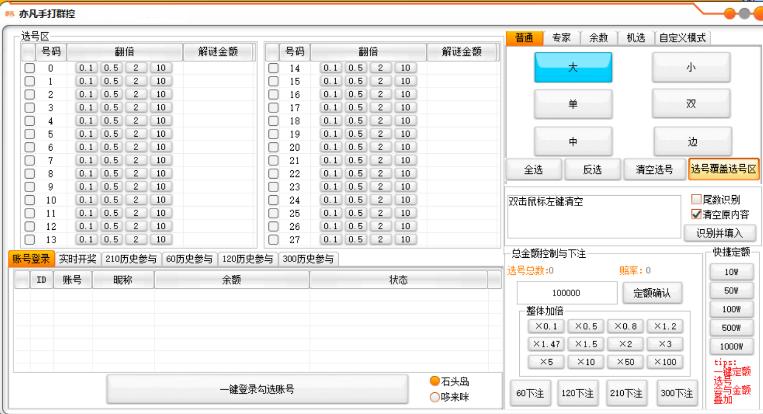Viewport: 763px width, 414px height.
Task: Apply the ×3 overall multiplier
Action: tap(665, 344)
